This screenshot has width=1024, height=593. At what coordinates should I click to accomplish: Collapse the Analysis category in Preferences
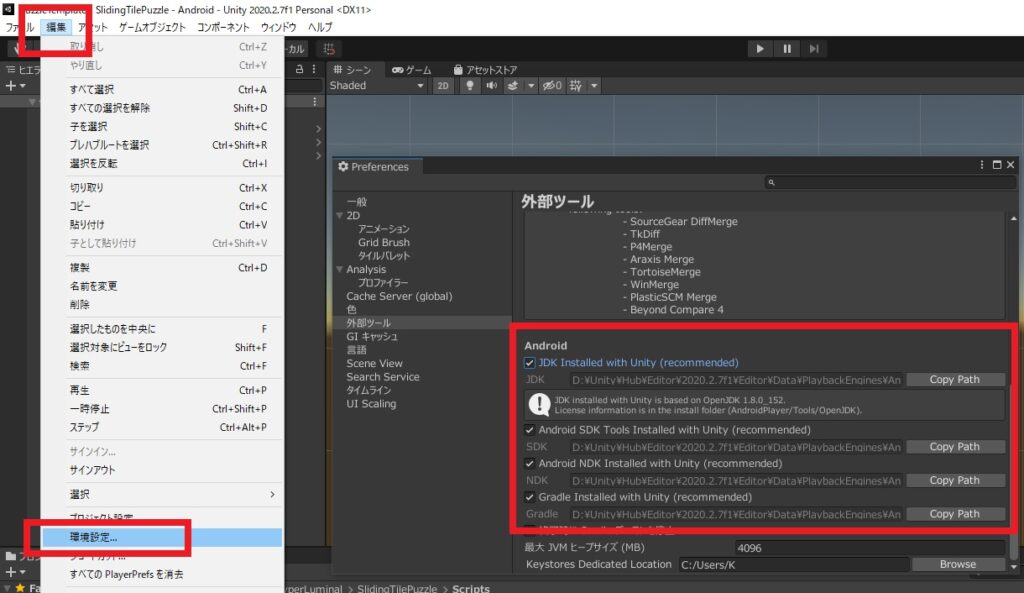(340, 269)
